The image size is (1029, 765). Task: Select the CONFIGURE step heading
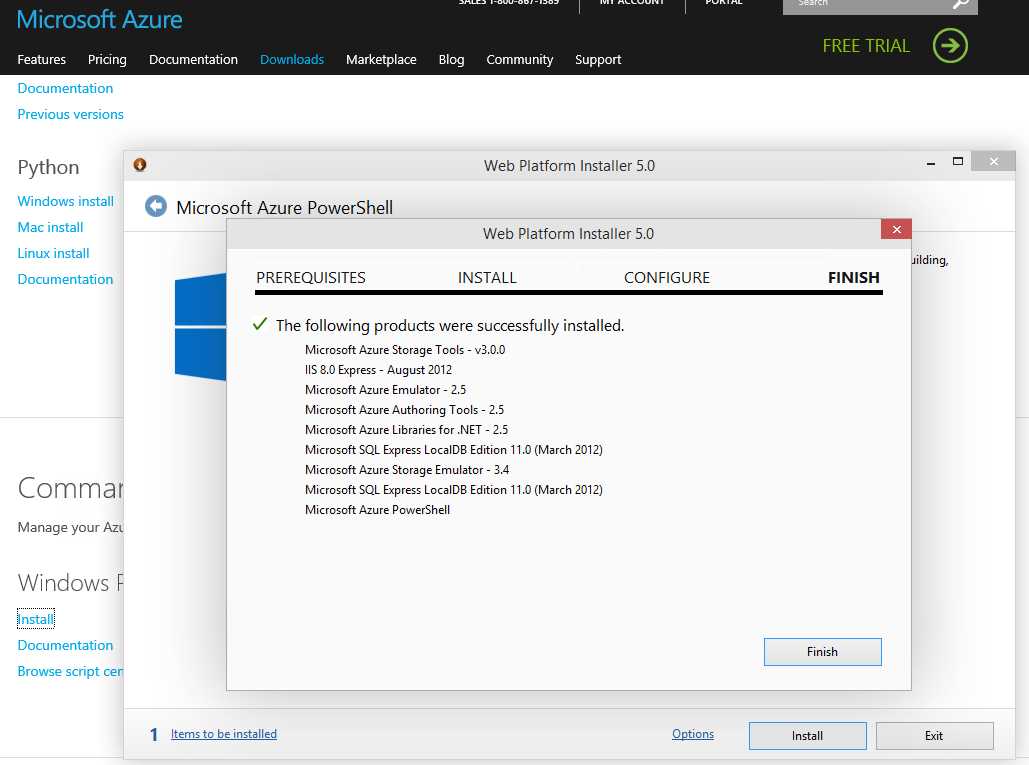(x=667, y=278)
